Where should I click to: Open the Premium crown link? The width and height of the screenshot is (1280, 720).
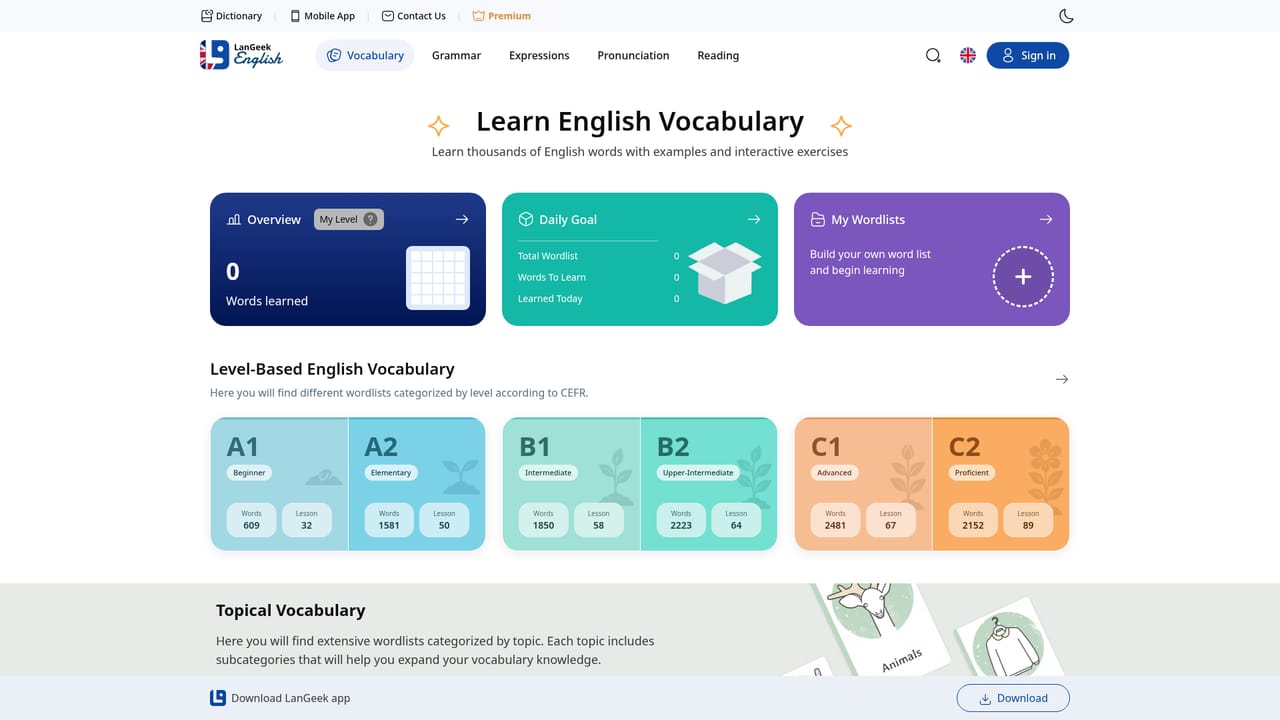pos(501,16)
